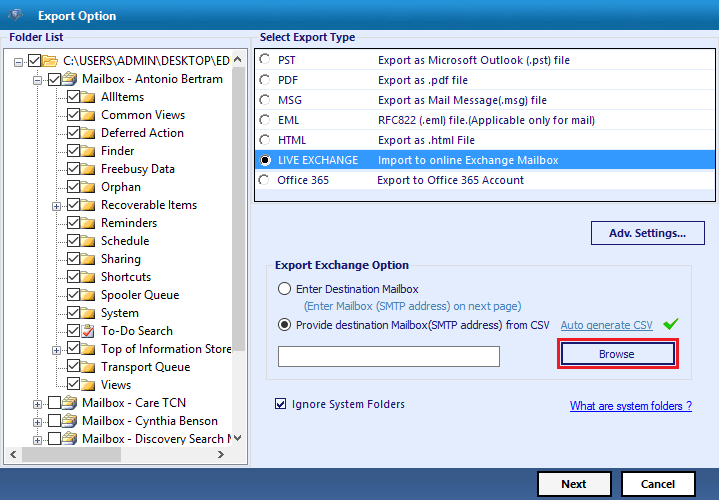The width and height of the screenshot is (719, 500).
Task: Expand the Top of Information Store folder
Action: coord(56,350)
